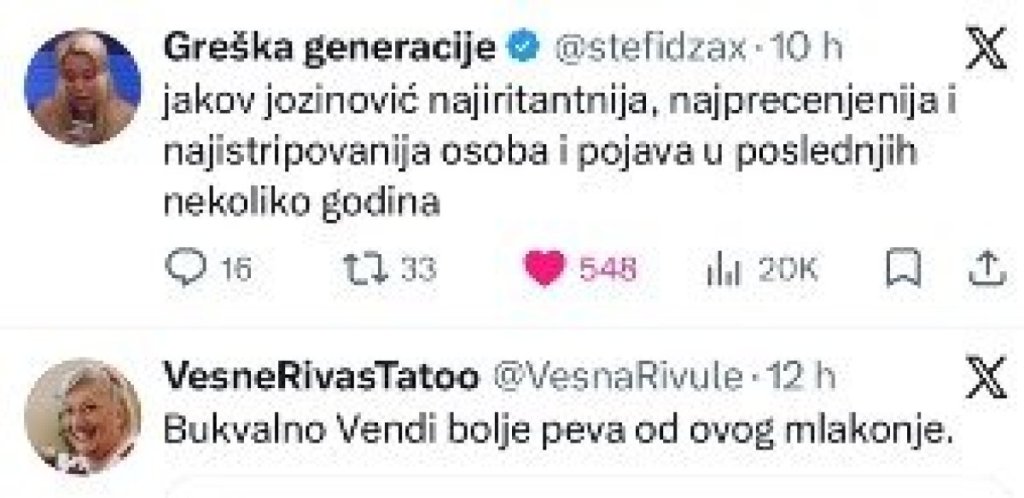Retweet the jakov jozinović post
This screenshot has height=498, width=1024.
[x=357, y=268]
